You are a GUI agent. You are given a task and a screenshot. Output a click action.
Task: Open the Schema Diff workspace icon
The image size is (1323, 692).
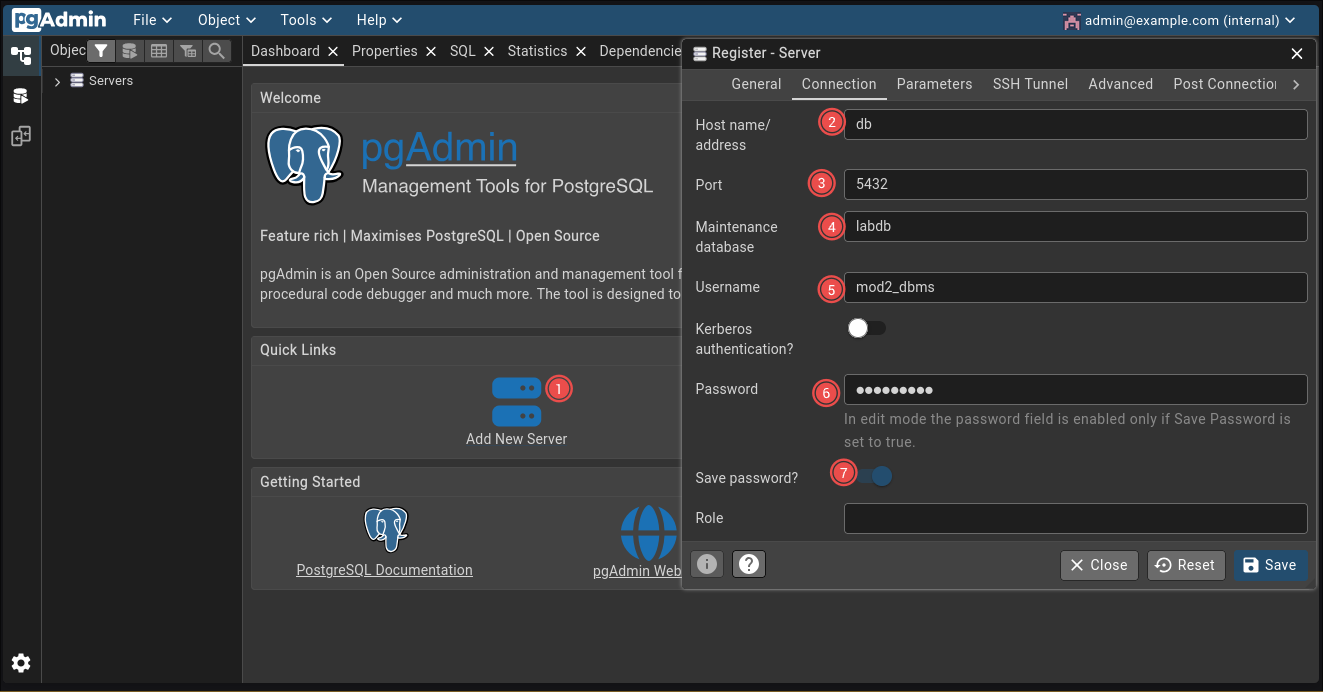click(20, 136)
